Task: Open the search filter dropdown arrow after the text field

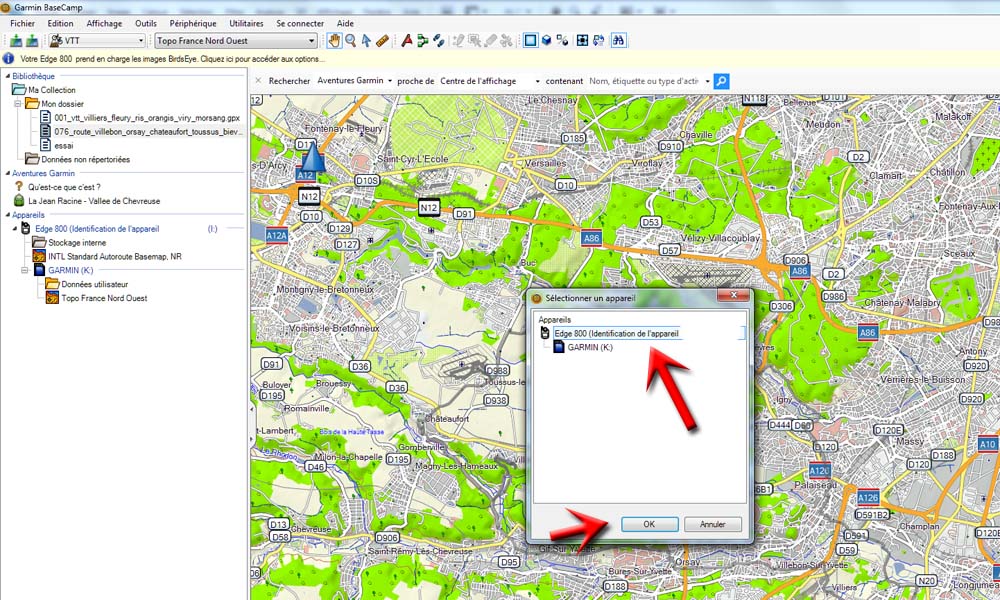Action: click(x=707, y=81)
